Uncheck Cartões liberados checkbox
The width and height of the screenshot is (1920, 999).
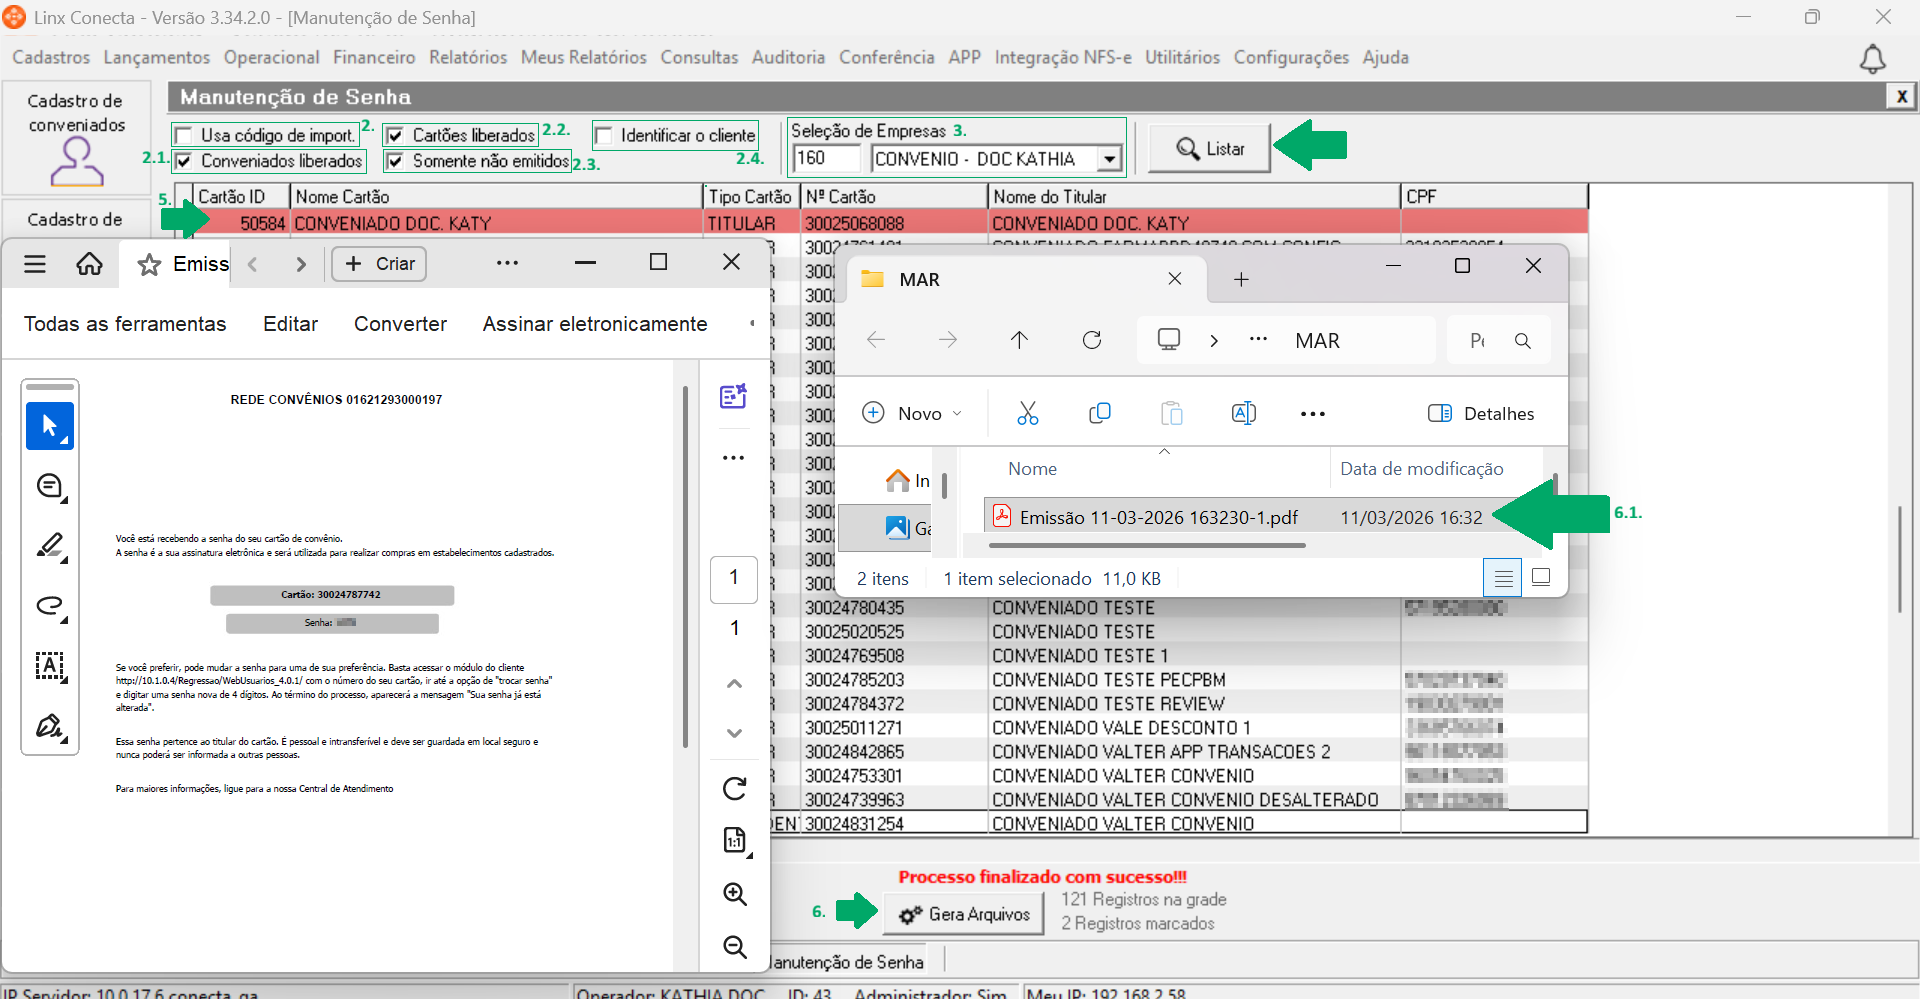(396, 136)
